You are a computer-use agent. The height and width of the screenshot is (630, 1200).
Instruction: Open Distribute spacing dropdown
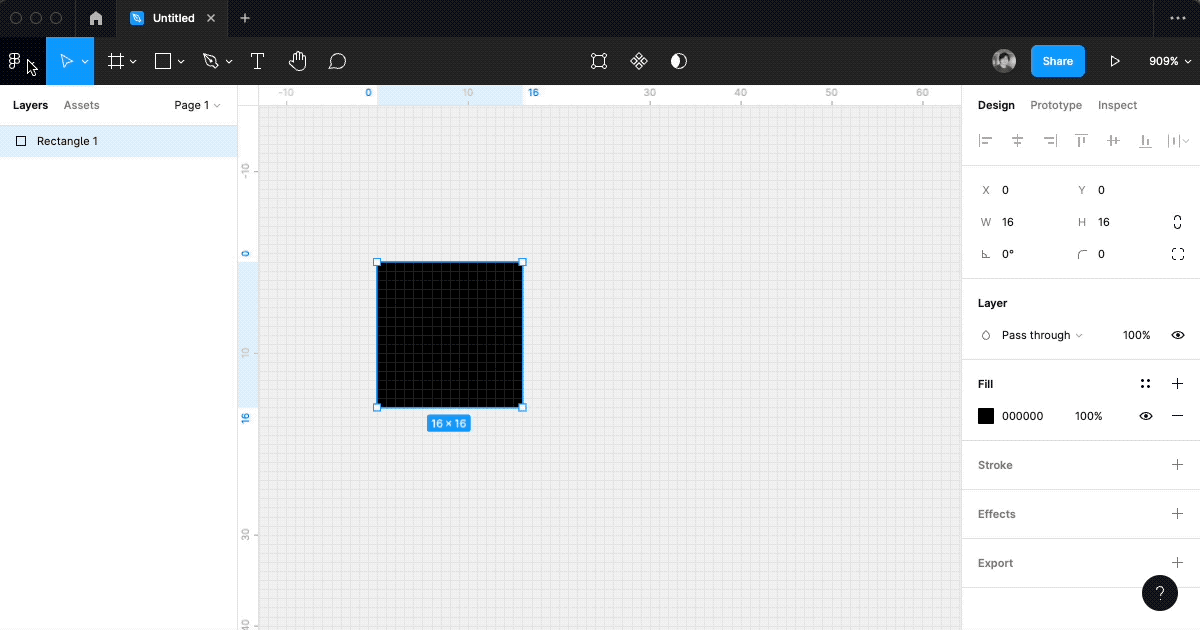(1178, 141)
